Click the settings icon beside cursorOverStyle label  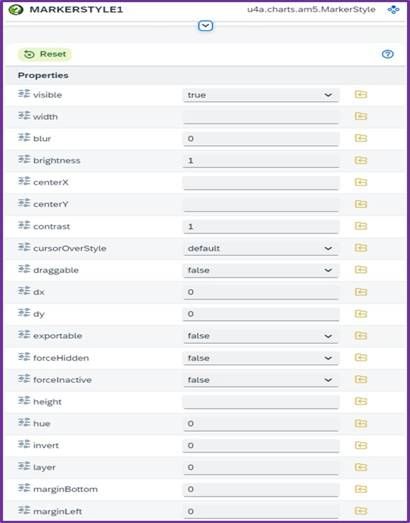point(24,247)
